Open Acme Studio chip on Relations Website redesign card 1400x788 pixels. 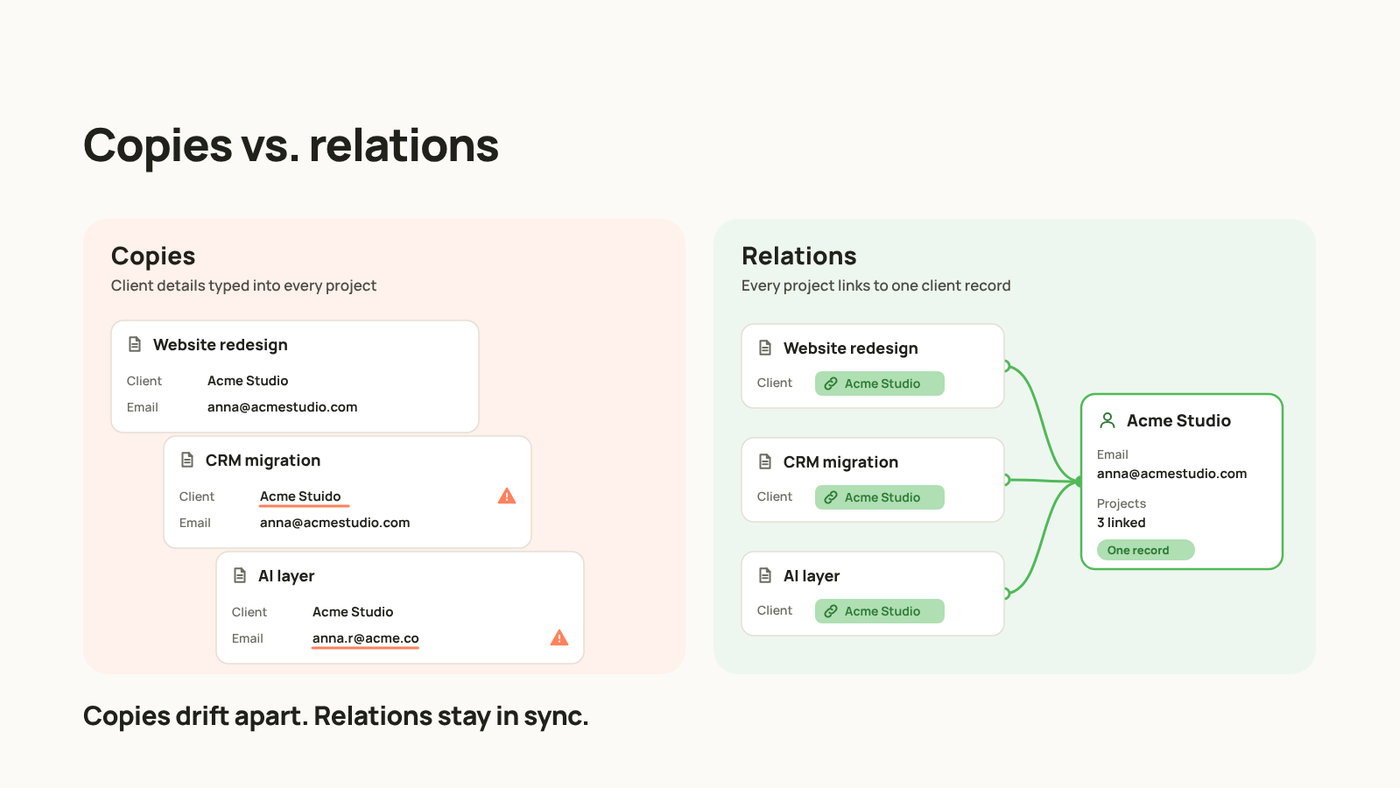880,384
